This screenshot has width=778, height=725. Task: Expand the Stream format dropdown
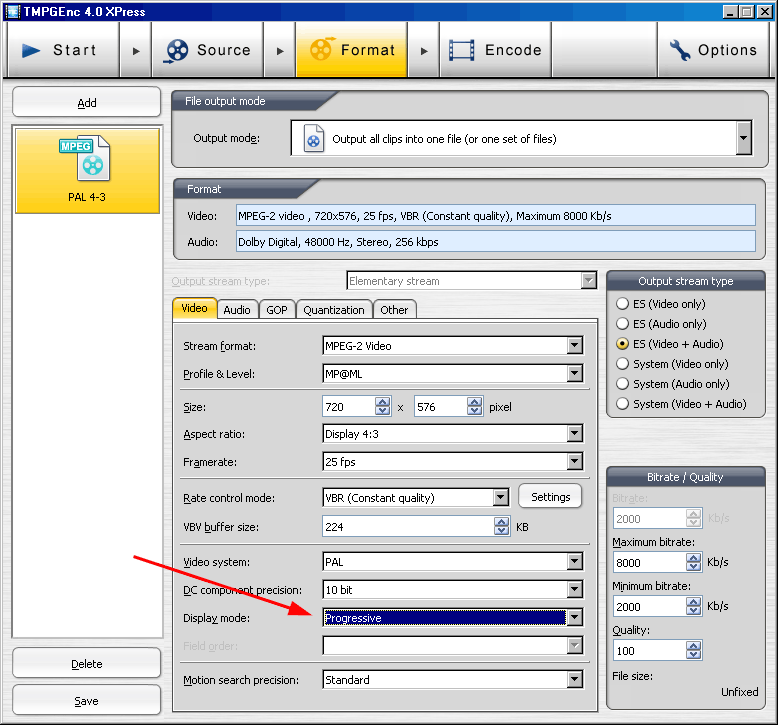pos(575,345)
